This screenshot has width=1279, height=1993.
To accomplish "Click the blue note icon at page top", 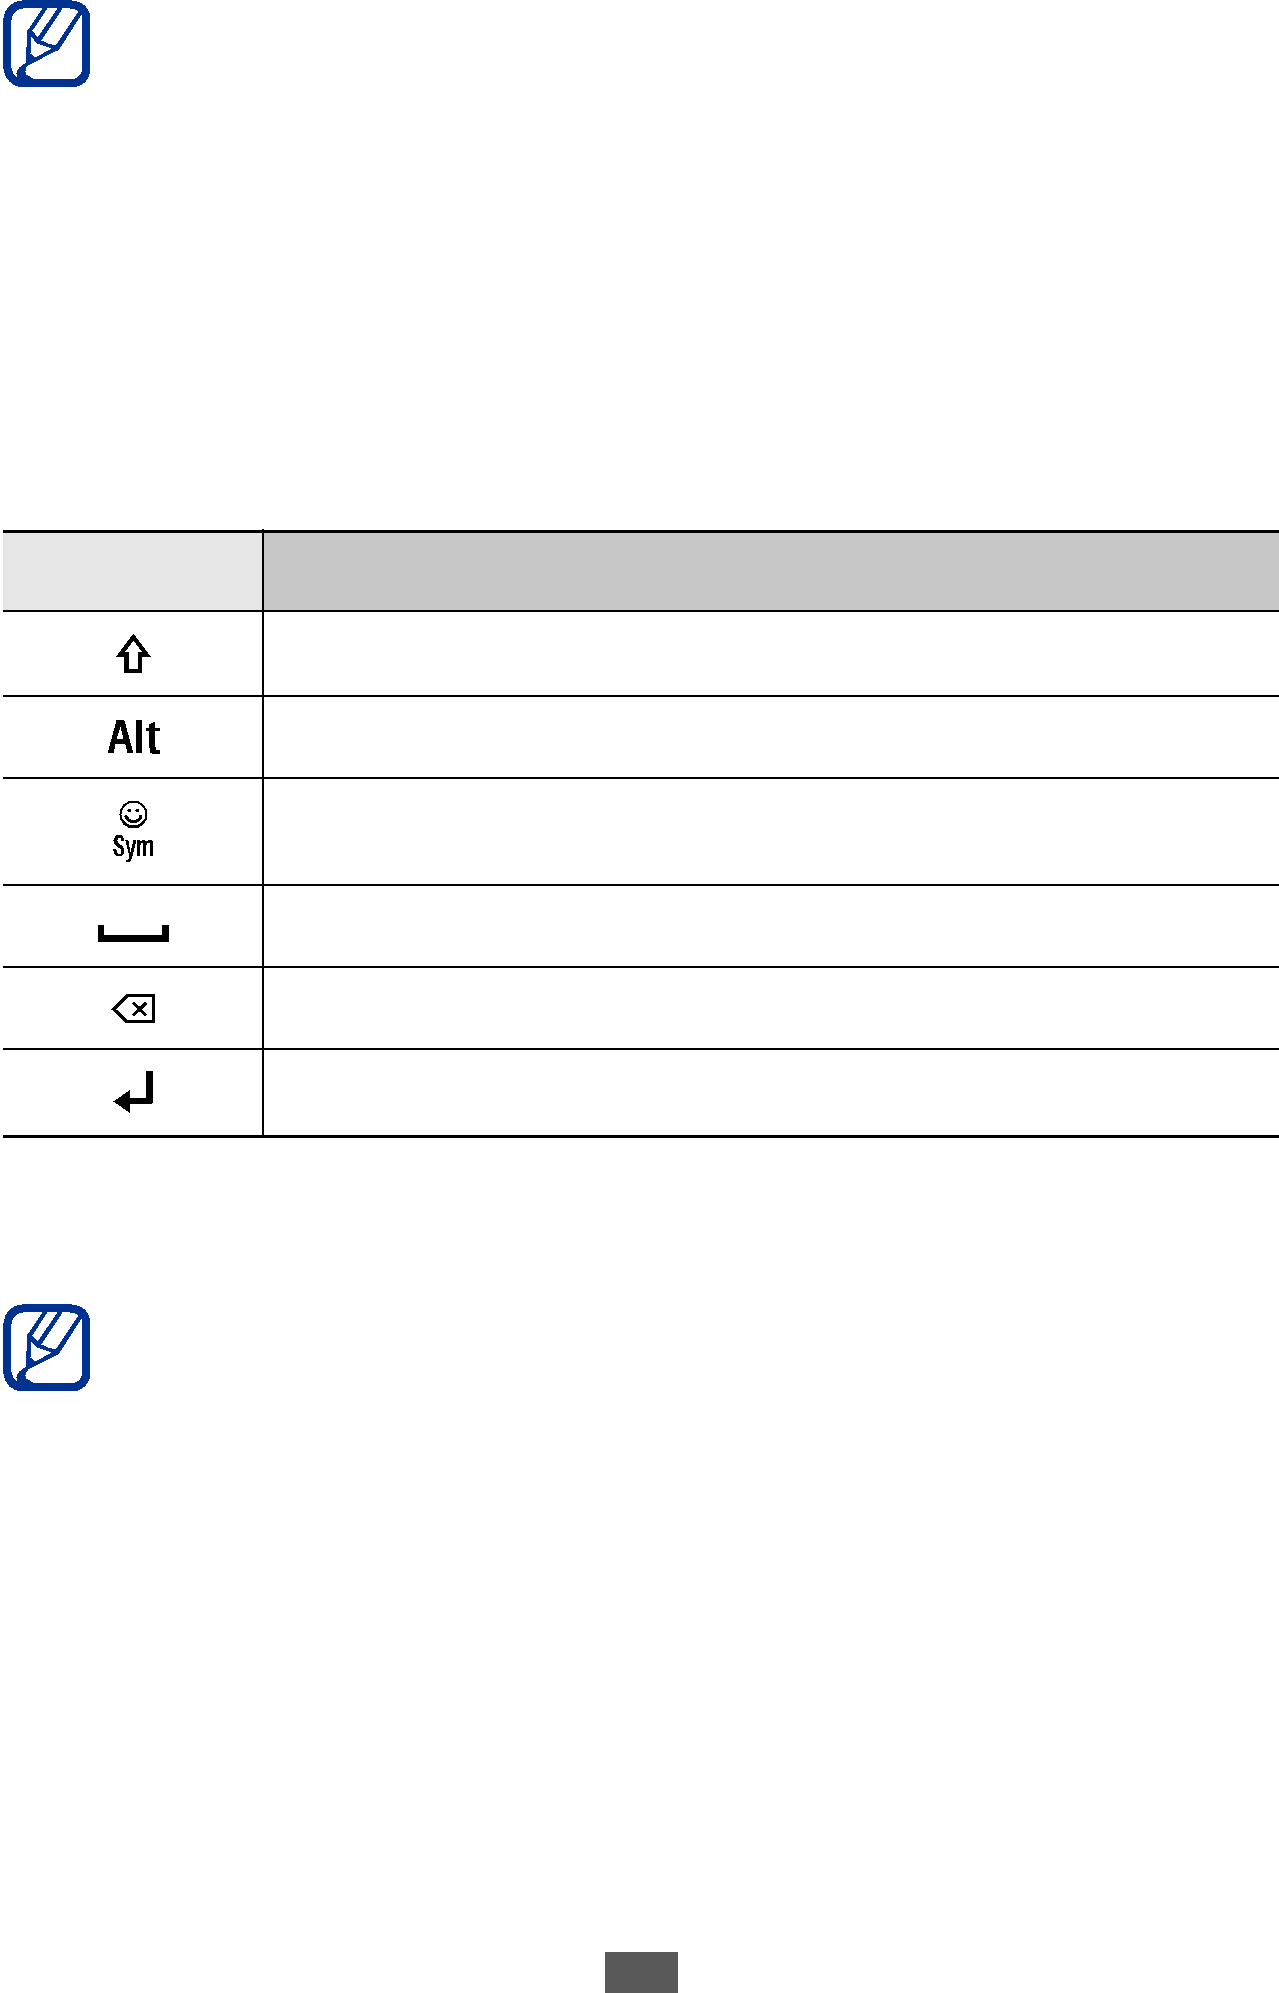I will coord(46,44).
